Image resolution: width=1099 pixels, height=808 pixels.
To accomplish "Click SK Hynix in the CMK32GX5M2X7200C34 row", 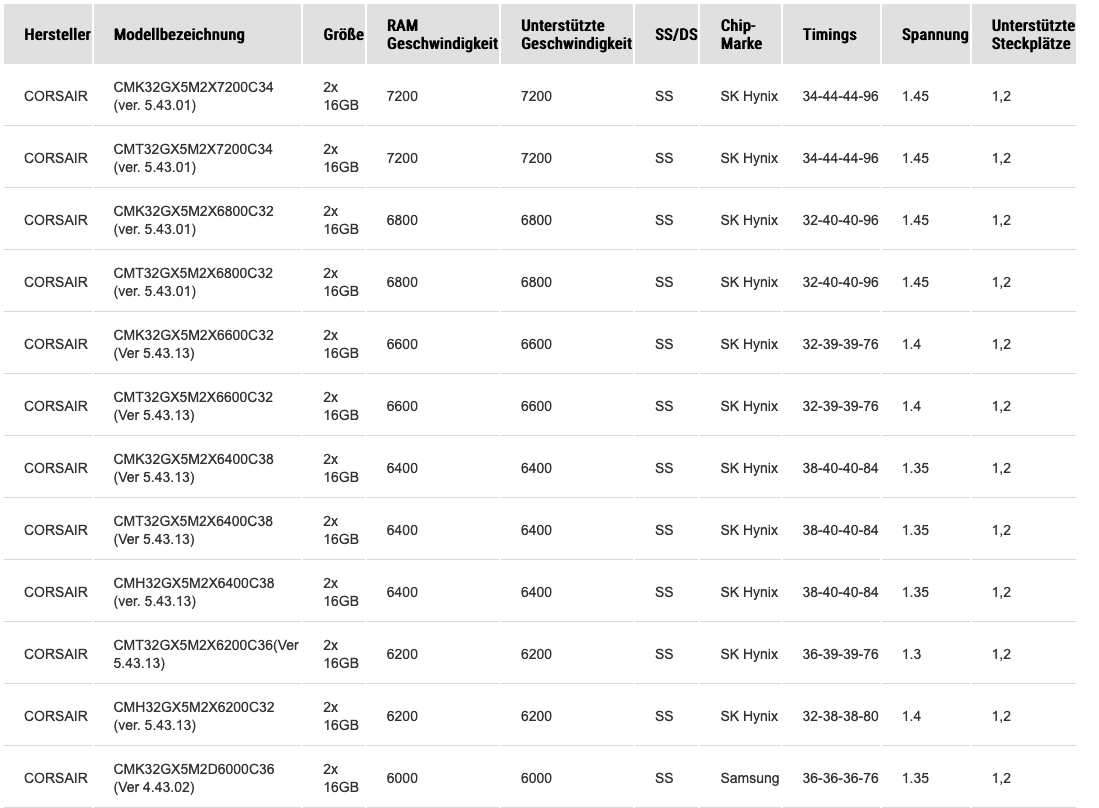I will pyautogui.click(x=749, y=96).
